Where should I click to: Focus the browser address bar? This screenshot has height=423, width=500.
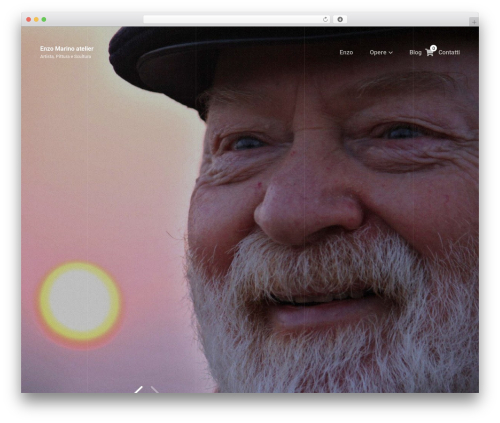[x=233, y=20]
